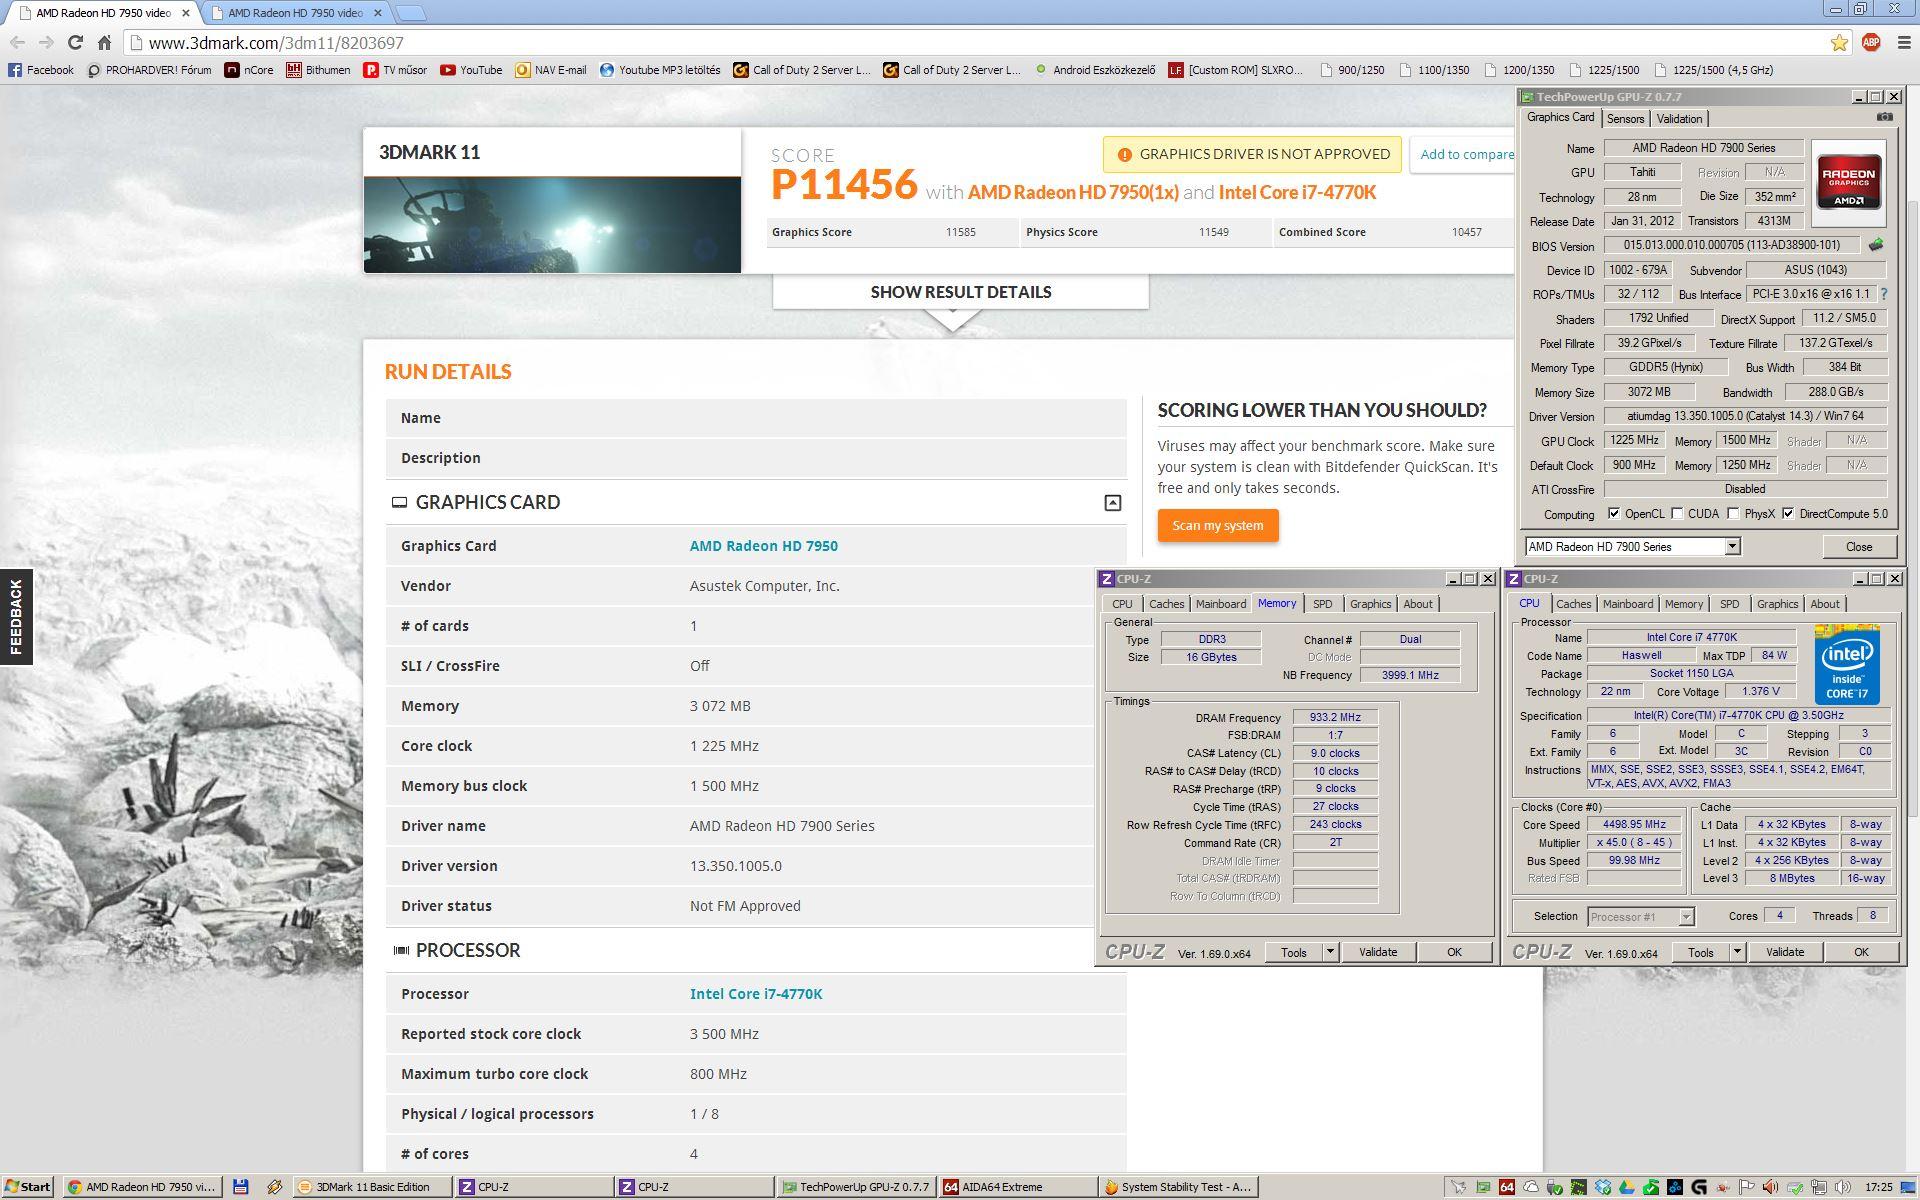Viewport: 1920px width, 1200px height.
Task: Click Validate in left CPU-Z window
Action: click(1377, 952)
